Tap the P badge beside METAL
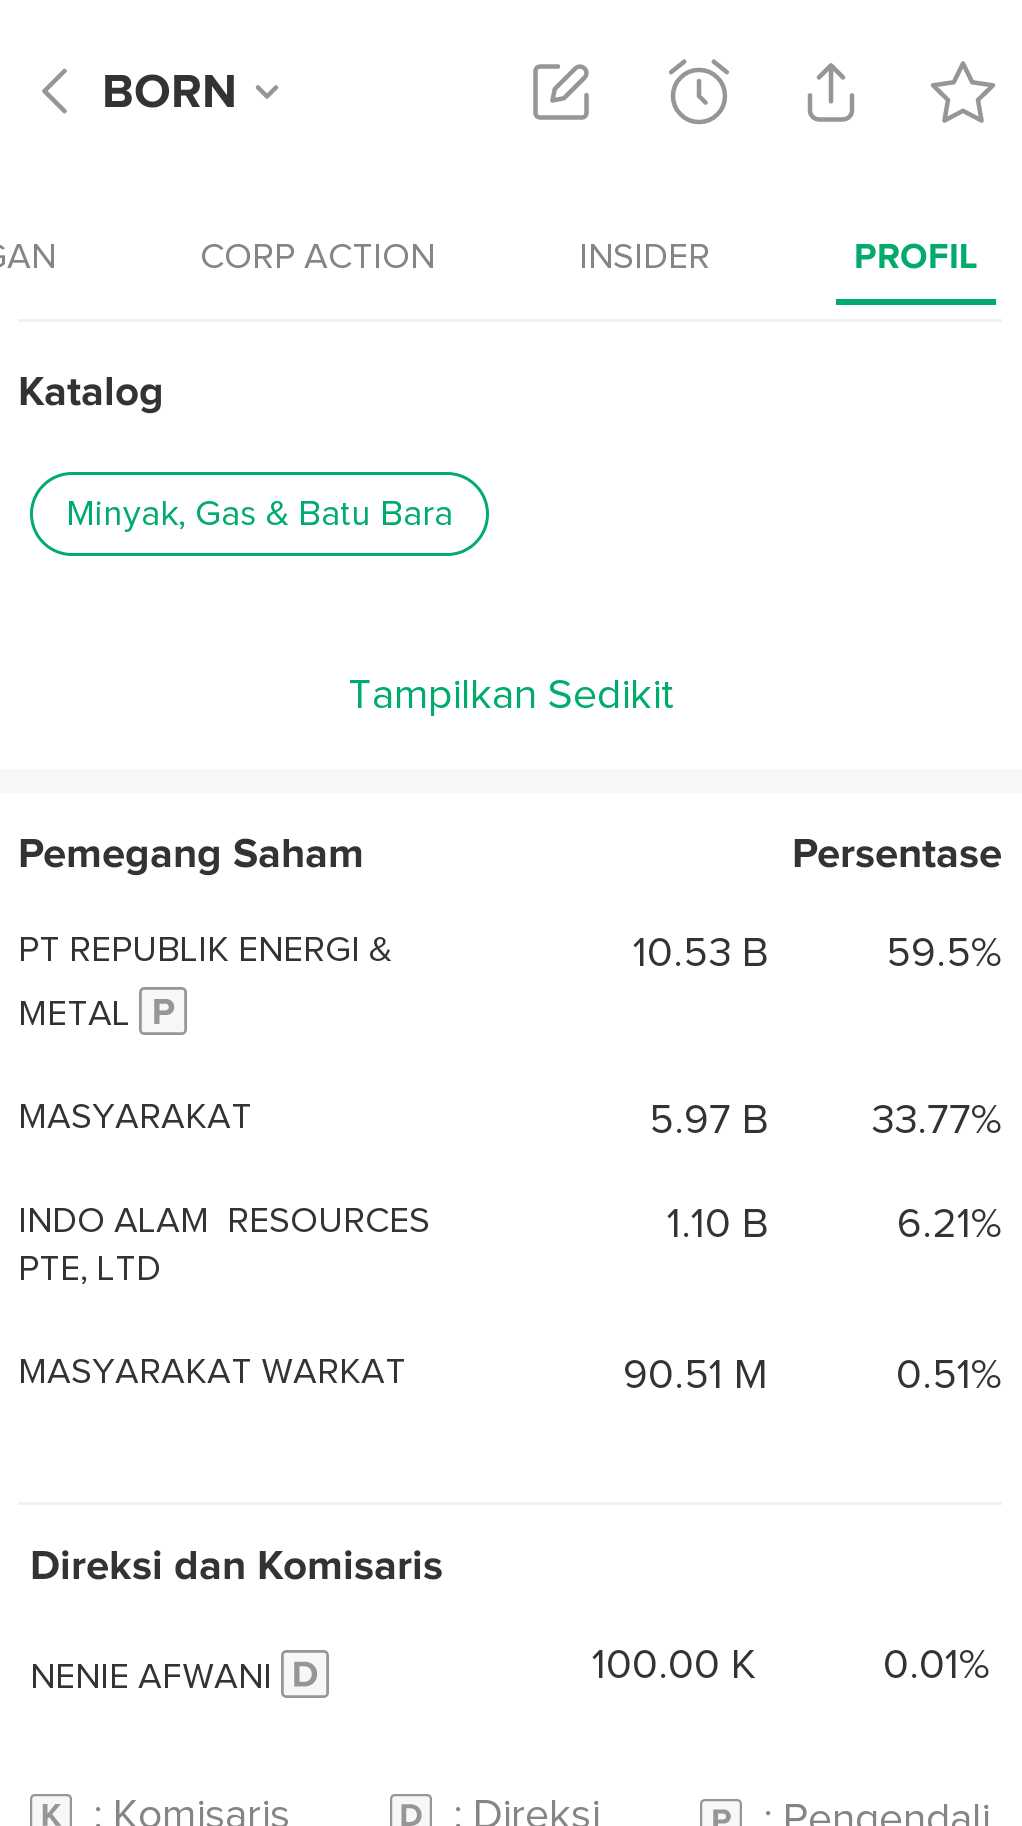 pos(163,1011)
